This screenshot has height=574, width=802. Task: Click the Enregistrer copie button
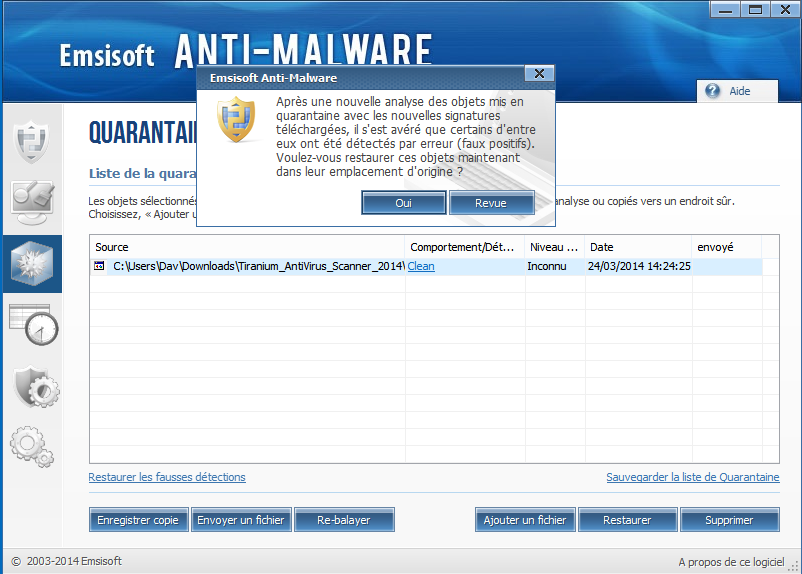[139, 520]
